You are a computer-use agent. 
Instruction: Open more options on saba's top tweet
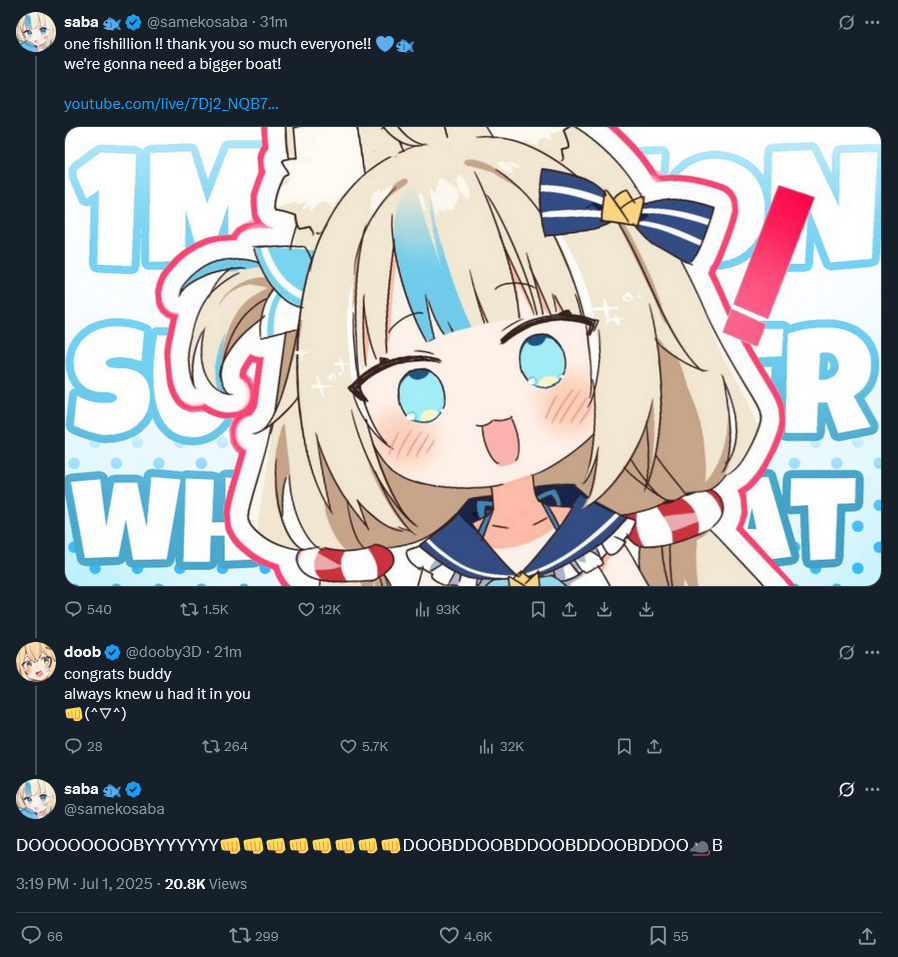(x=872, y=23)
